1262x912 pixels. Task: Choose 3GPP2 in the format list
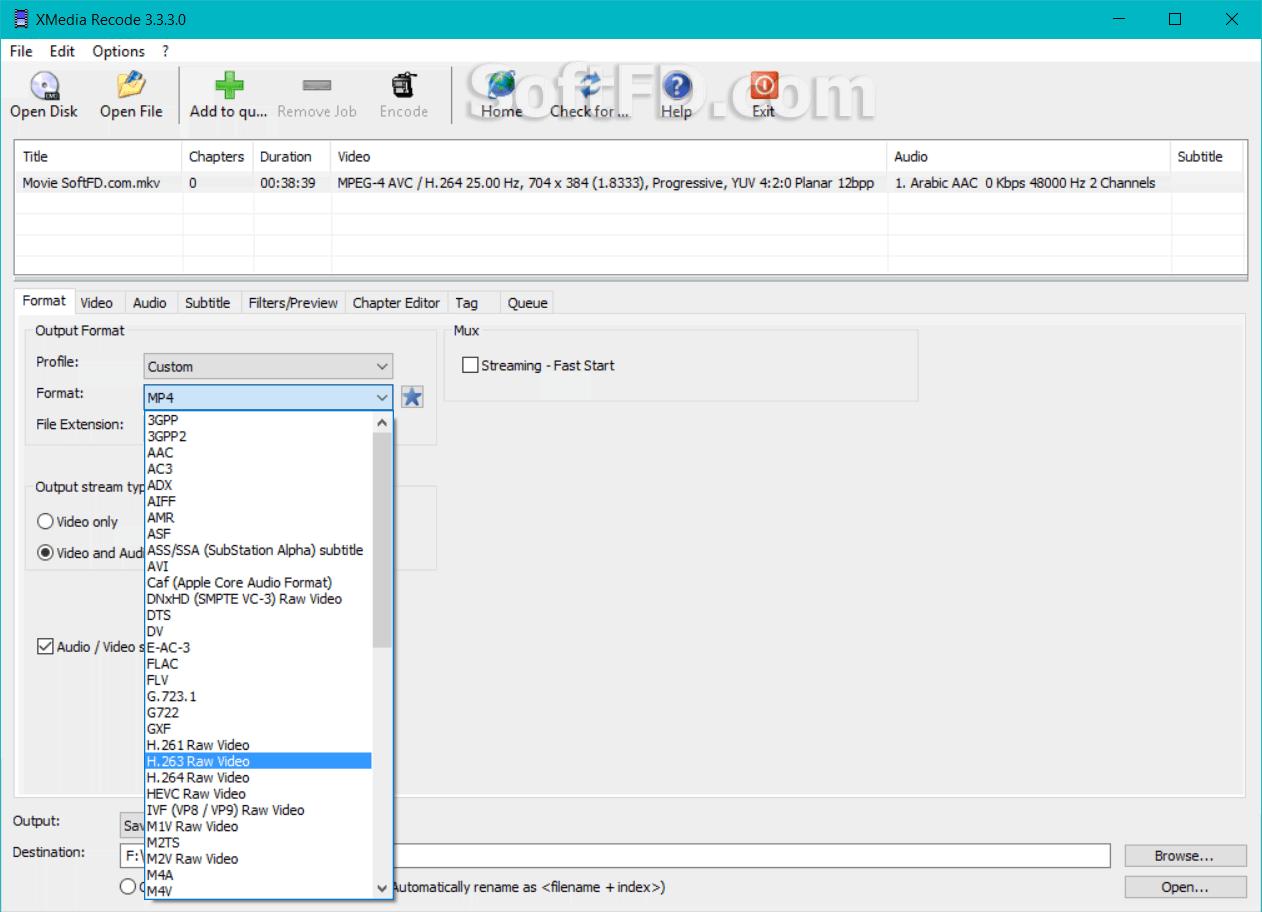point(258,437)
